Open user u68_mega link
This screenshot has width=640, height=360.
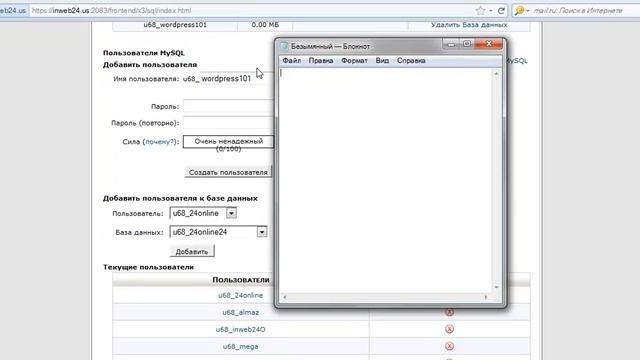(x=240, y=347)
